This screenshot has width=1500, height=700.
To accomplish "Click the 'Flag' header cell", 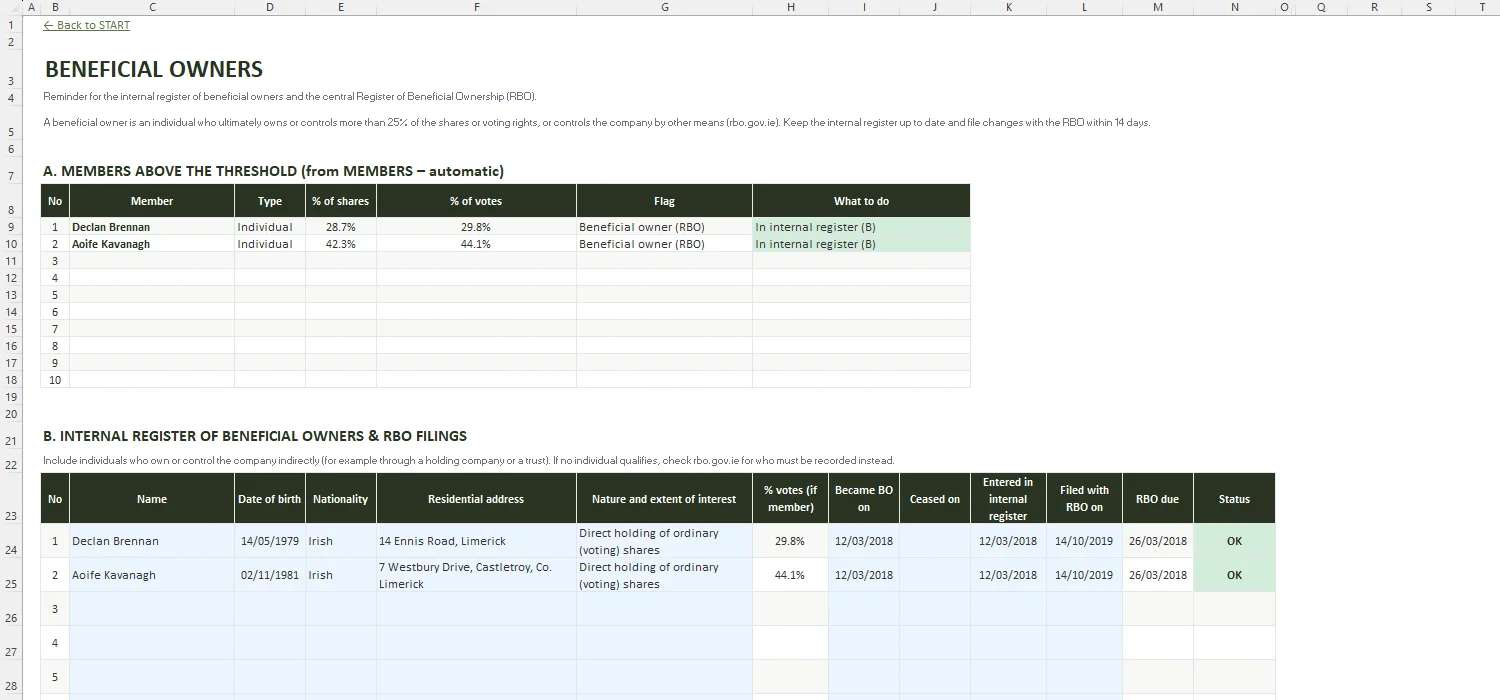I will [x=664, y=201].
